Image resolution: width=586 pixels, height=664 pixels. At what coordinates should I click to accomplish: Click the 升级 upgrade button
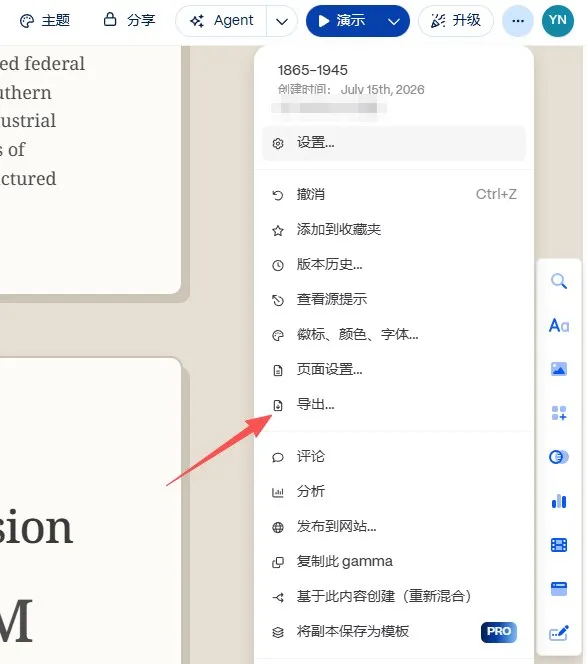point(456,21)
